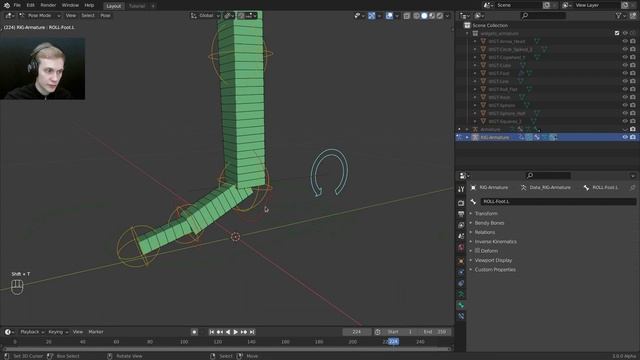Screen dimensions: 640x360
Task: Switch viewport to rendered shading
Action: coord(440,16)
